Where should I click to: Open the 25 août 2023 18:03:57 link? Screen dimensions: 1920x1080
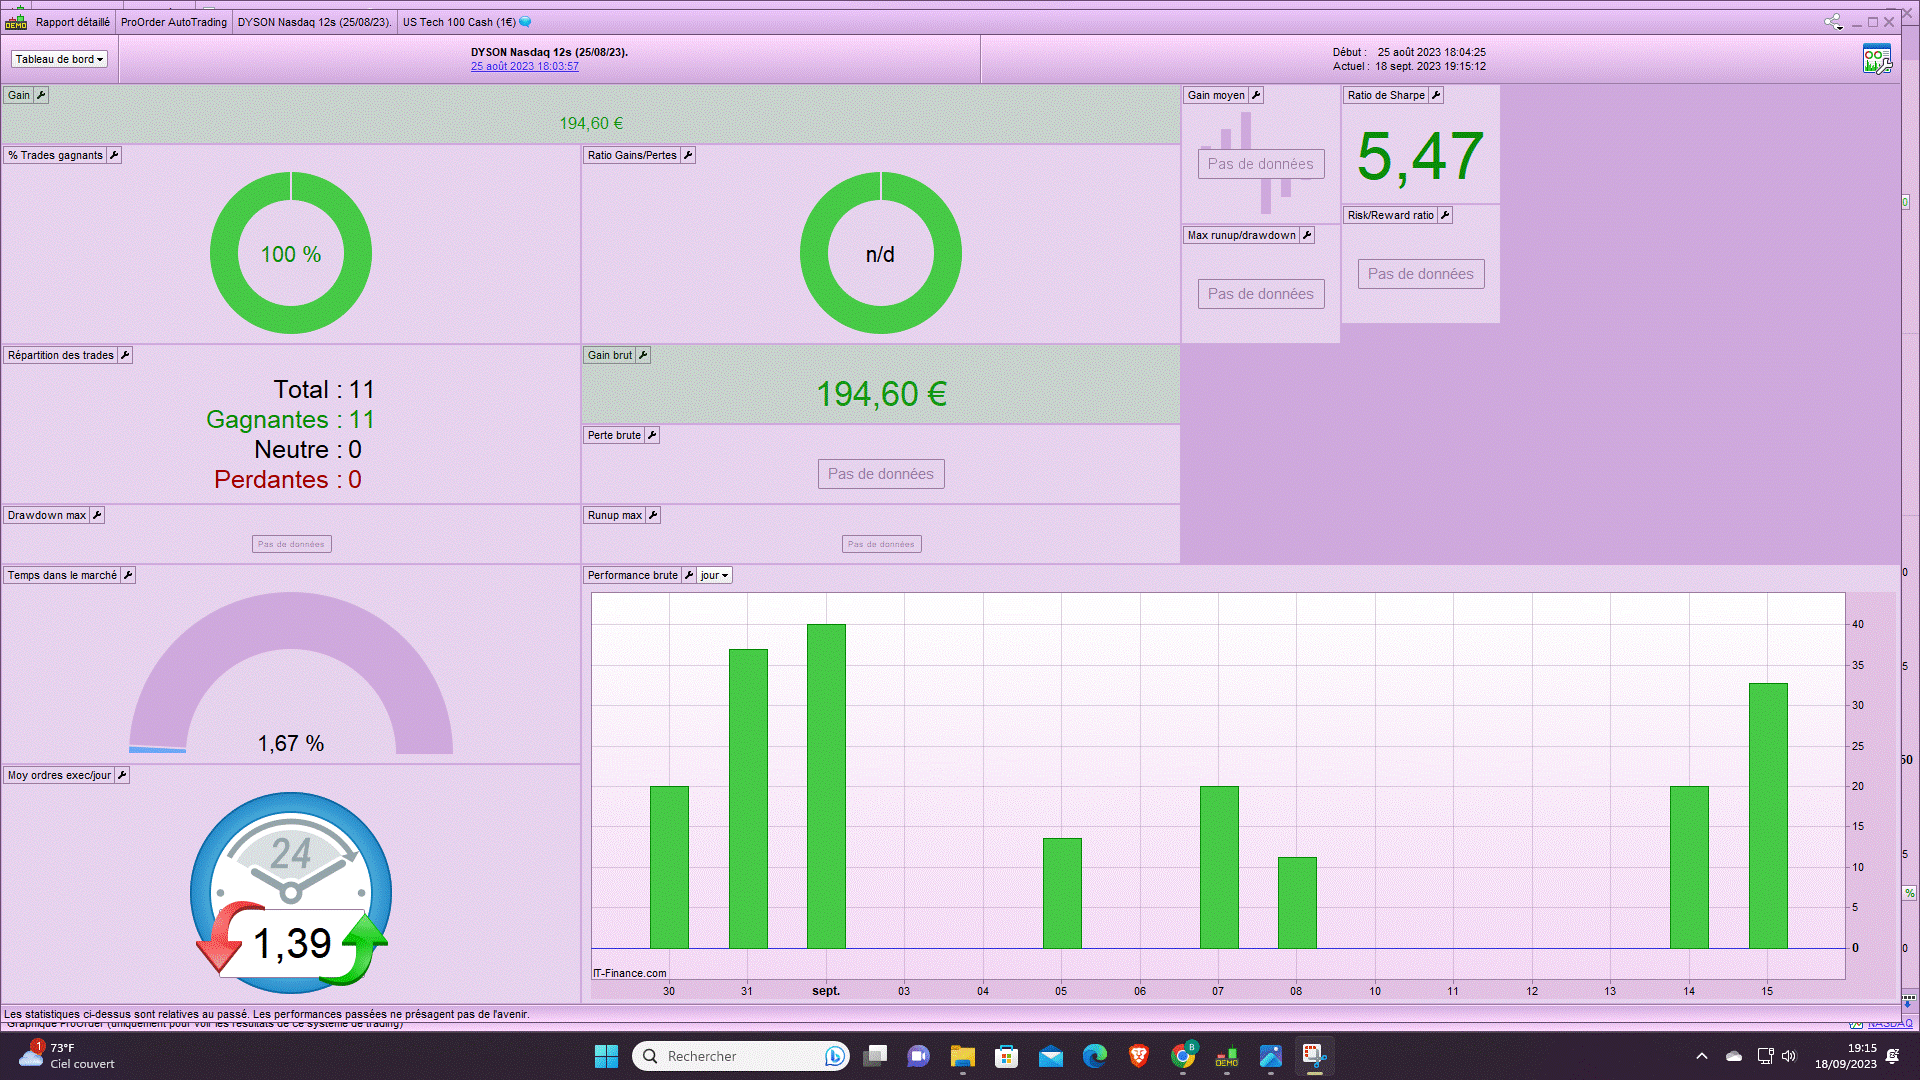click(x=524, y=66)
